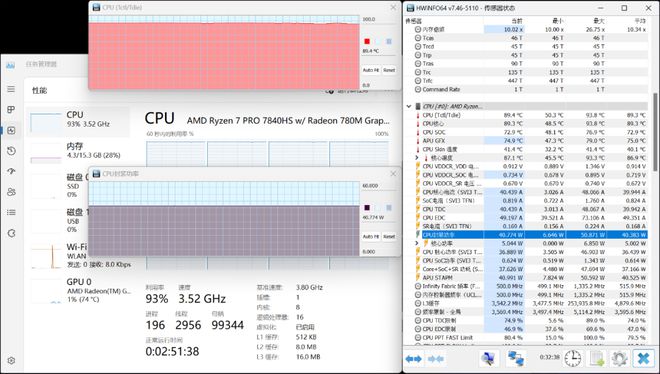Open the Processes page in Task Manager sidebar
This screenshot has height=374, width=660.
point(11,110)
